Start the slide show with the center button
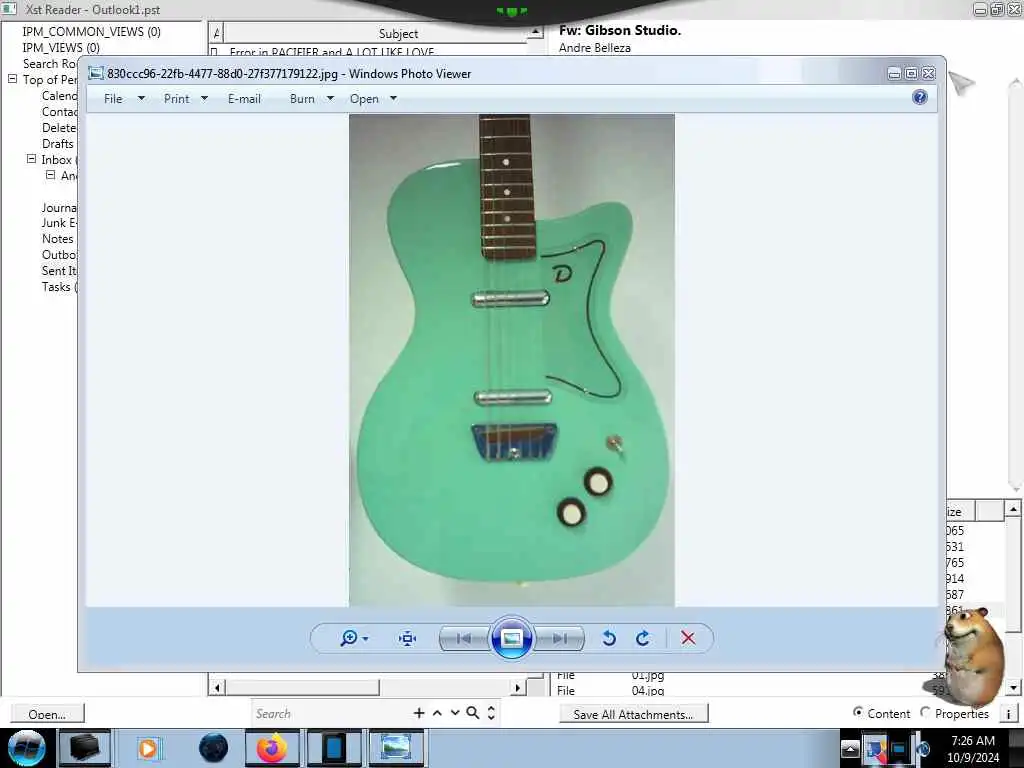The width and height of the screenshot is (1024, 768). pos(511,638)
